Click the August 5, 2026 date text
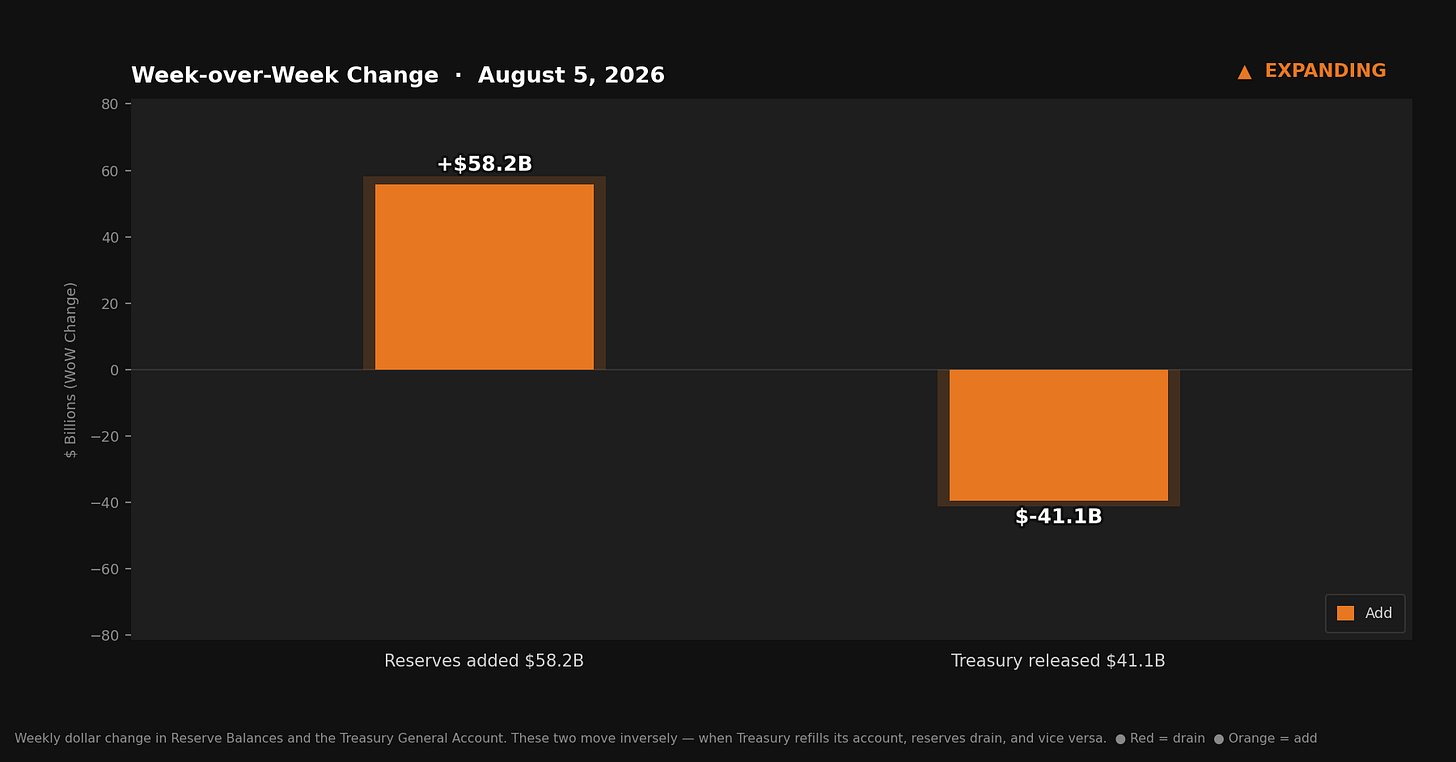 pyautogui.click(x=571, y=76)
